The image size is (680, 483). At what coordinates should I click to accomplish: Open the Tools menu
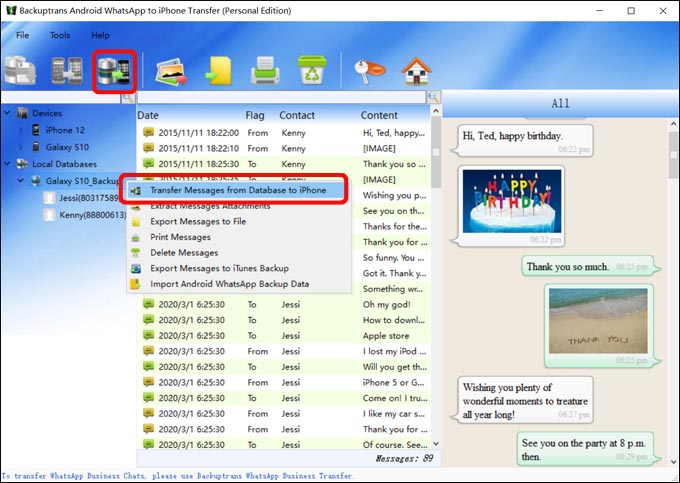tap(60, 35)
